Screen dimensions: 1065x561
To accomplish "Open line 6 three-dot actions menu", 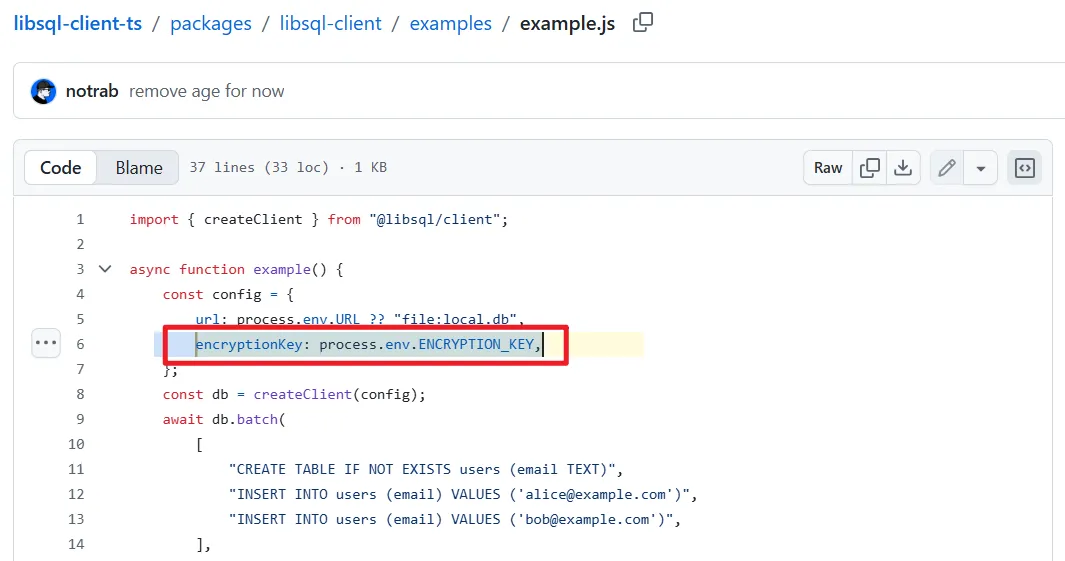I will click(x=47, y=342).
